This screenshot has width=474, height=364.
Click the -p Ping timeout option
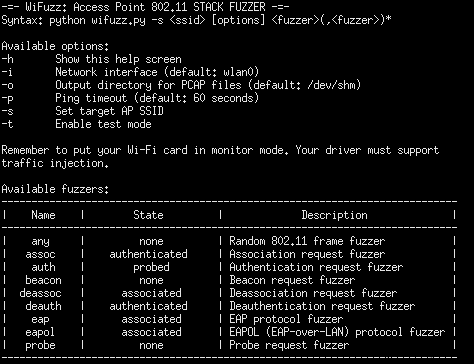tap(130, 98)
